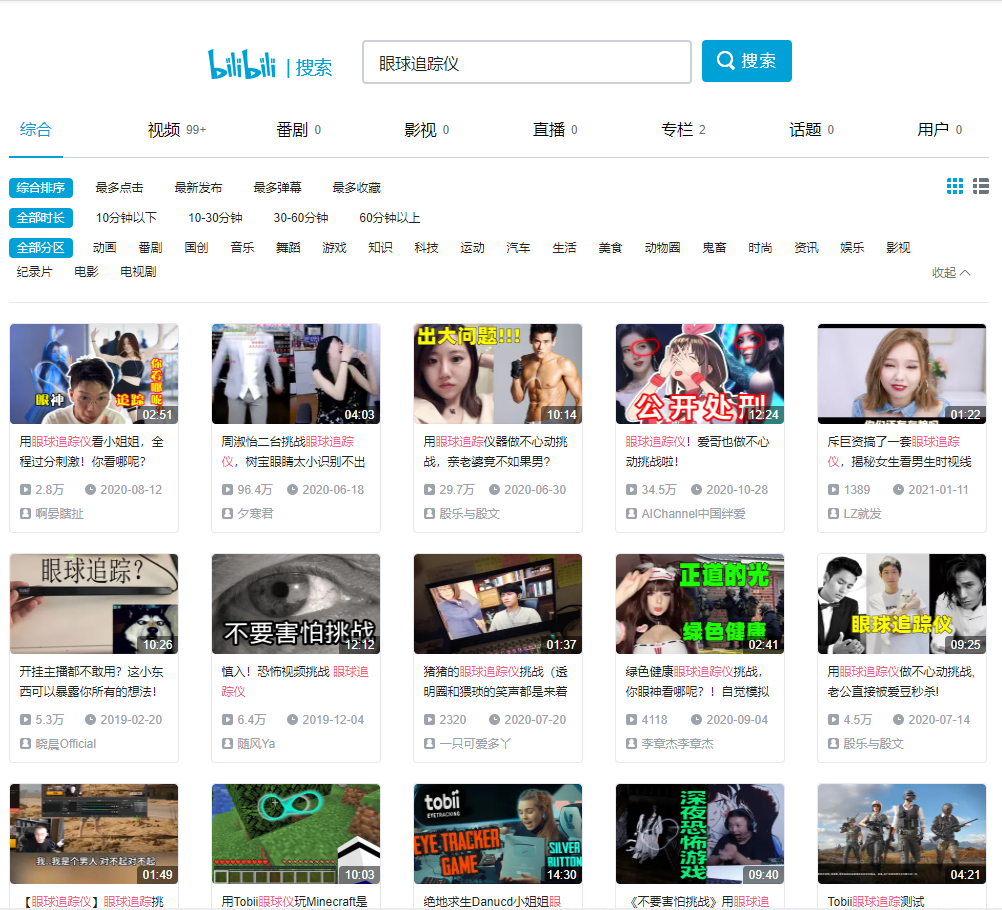The width and height of the screenshot is (1002, 910).
Task: Select 全部分区 category filter
Action: pos(41,248)
